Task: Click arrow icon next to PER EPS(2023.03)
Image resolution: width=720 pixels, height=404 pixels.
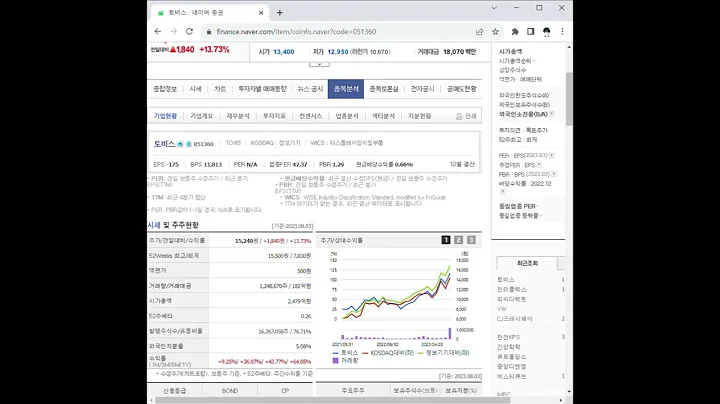Action: tap(551, 156)
